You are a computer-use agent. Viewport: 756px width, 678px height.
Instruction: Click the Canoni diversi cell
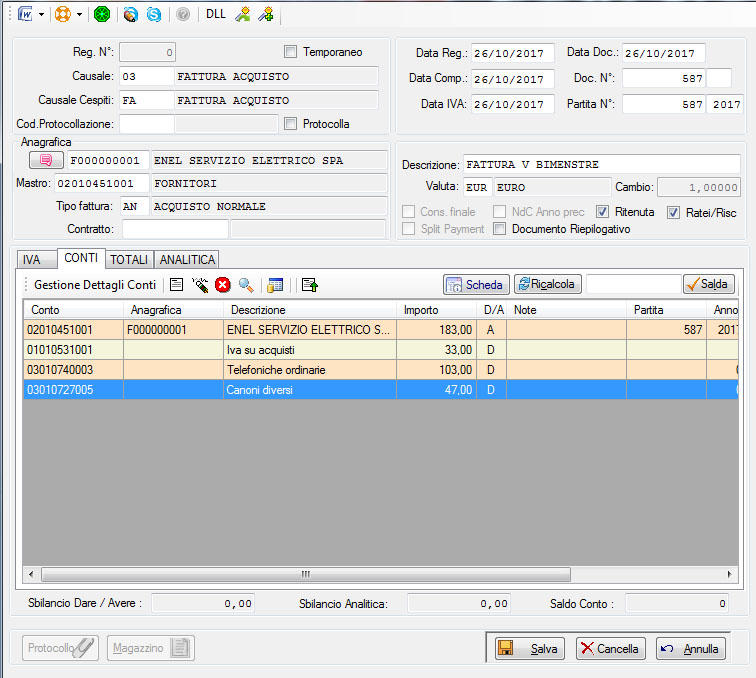click(x=310, y=390)
